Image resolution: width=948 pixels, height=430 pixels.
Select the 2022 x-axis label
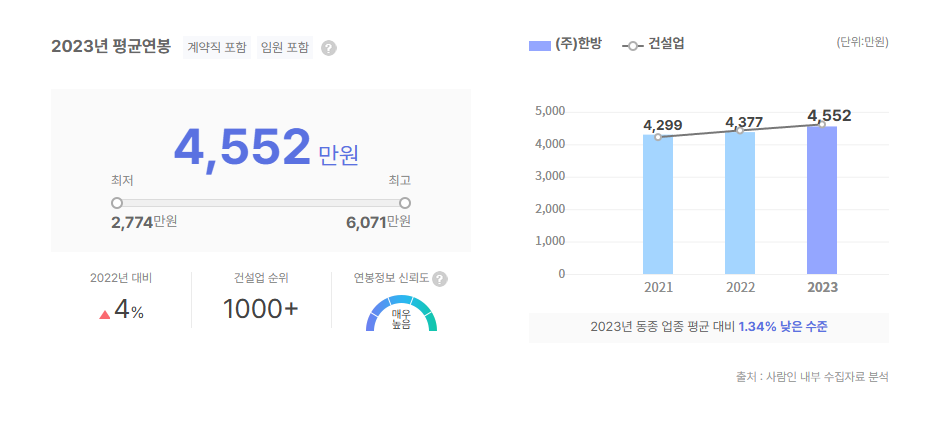(741, 288)
